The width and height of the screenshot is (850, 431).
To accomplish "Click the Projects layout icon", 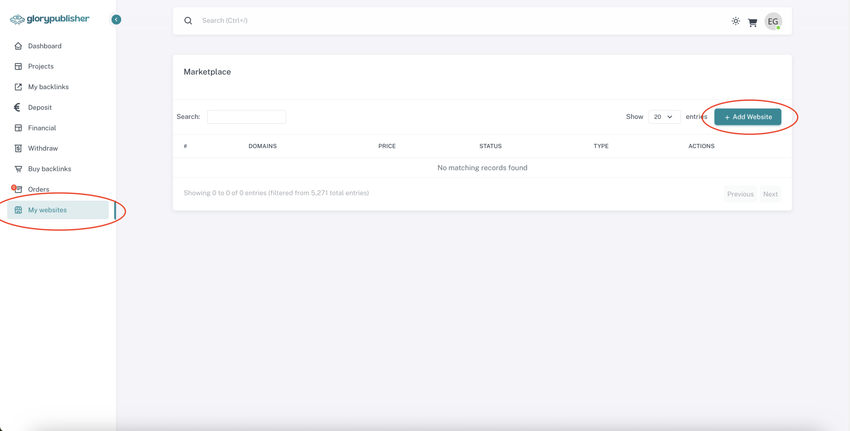I will pos(18,66).
